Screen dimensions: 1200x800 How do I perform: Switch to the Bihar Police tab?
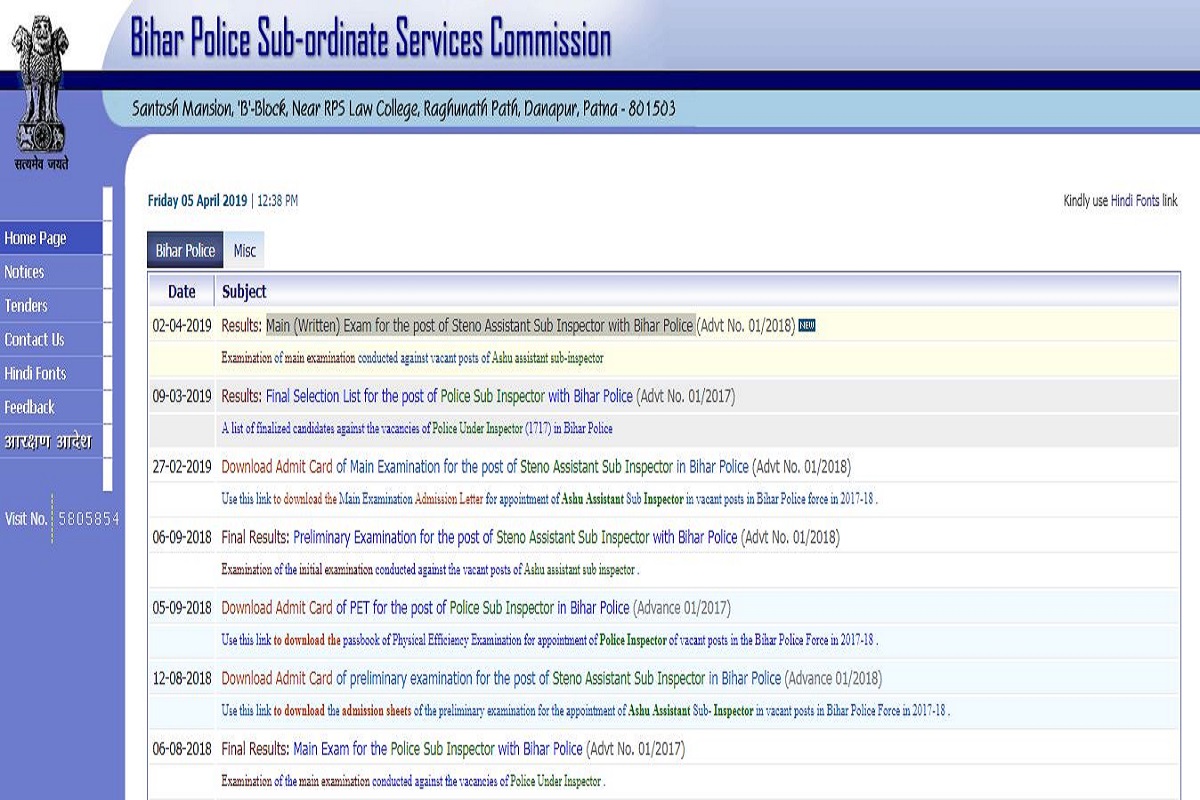coord(185,251)
